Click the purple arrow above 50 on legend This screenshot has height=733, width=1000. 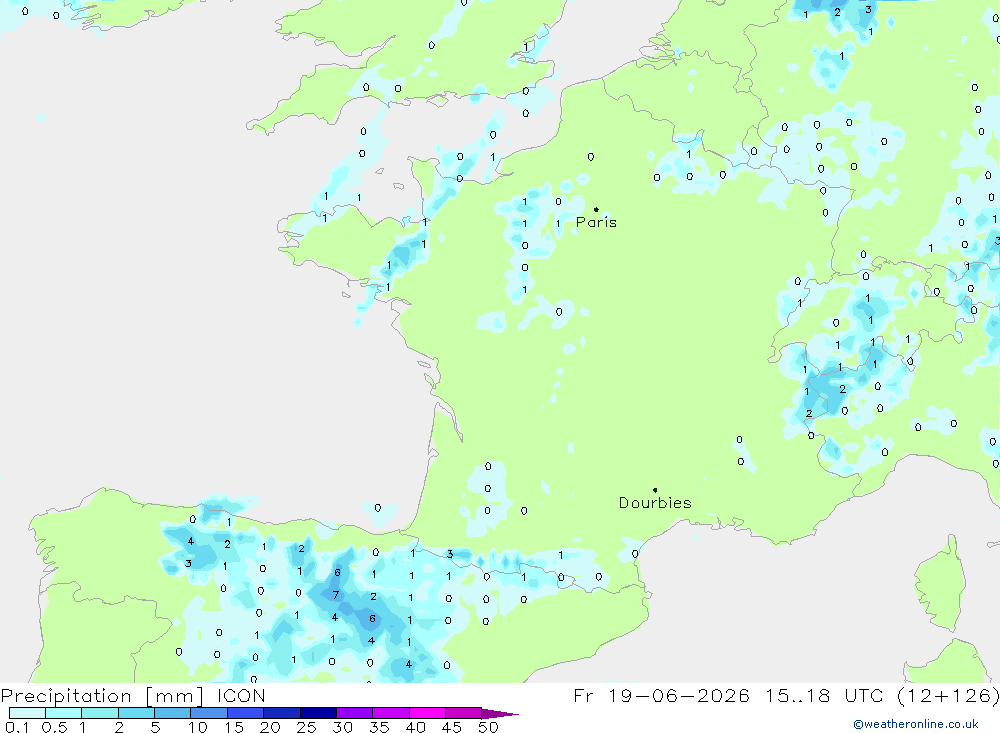500,713
